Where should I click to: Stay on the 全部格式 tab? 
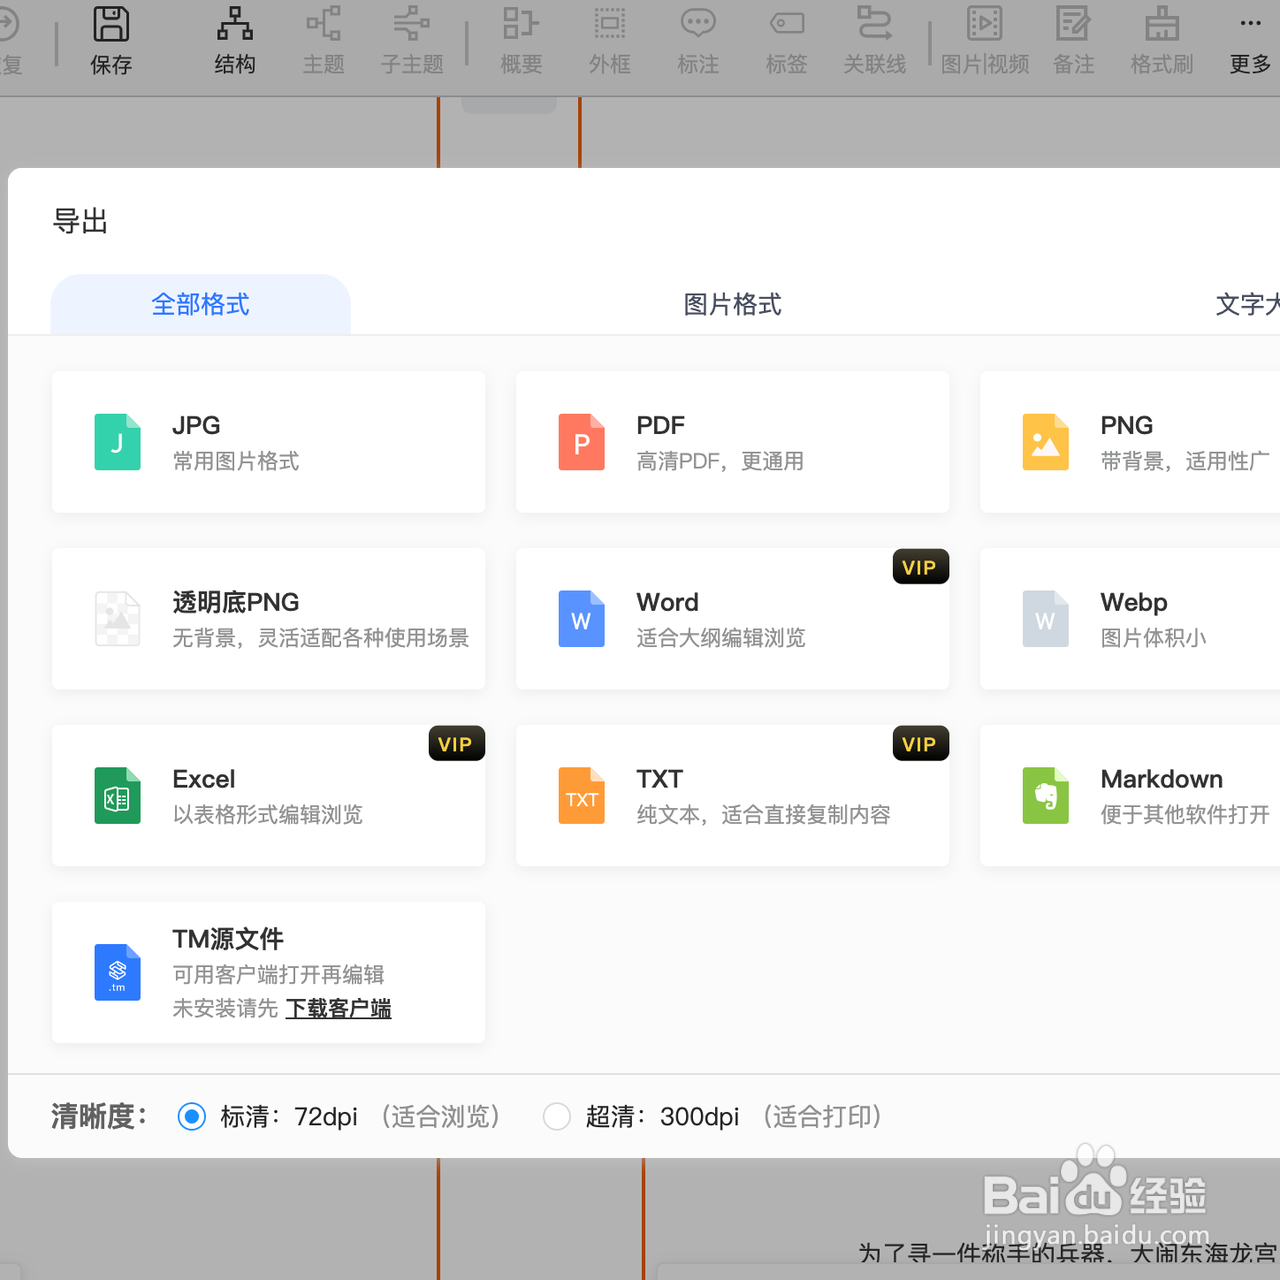(x=200, y=305)
